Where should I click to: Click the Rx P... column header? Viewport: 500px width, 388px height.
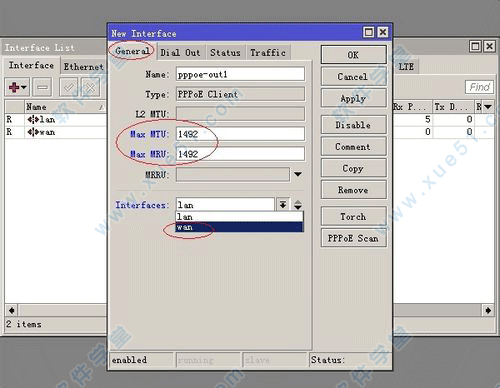pos(413,107)
